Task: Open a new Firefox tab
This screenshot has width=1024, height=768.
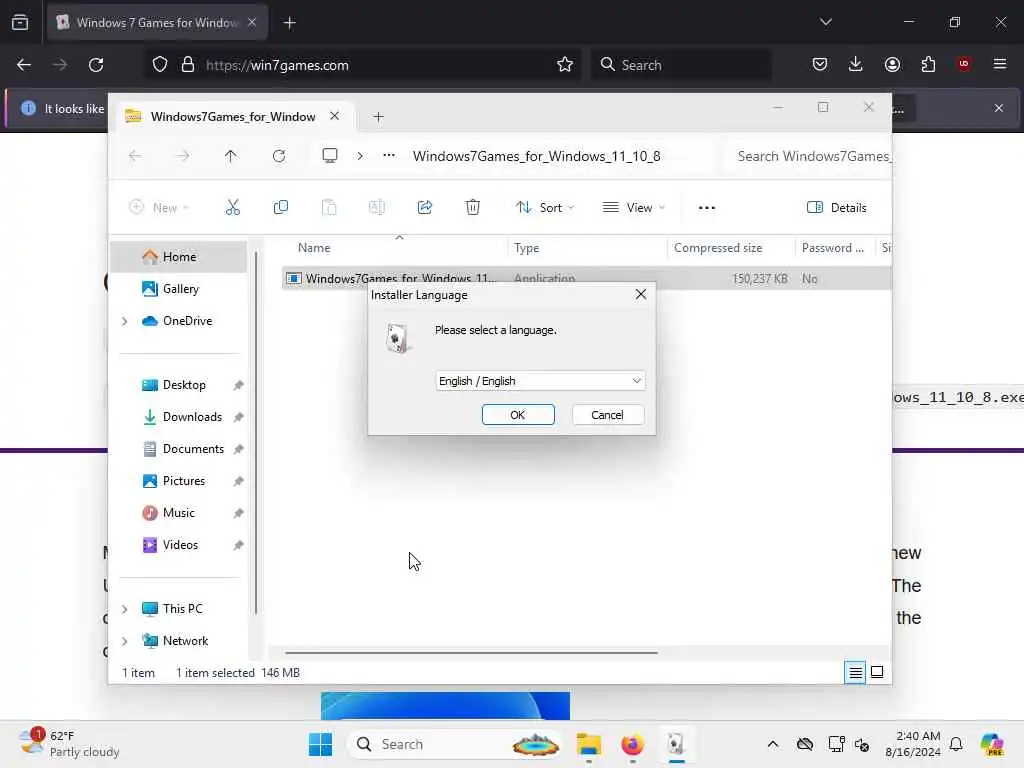Action: coord(290,23)
